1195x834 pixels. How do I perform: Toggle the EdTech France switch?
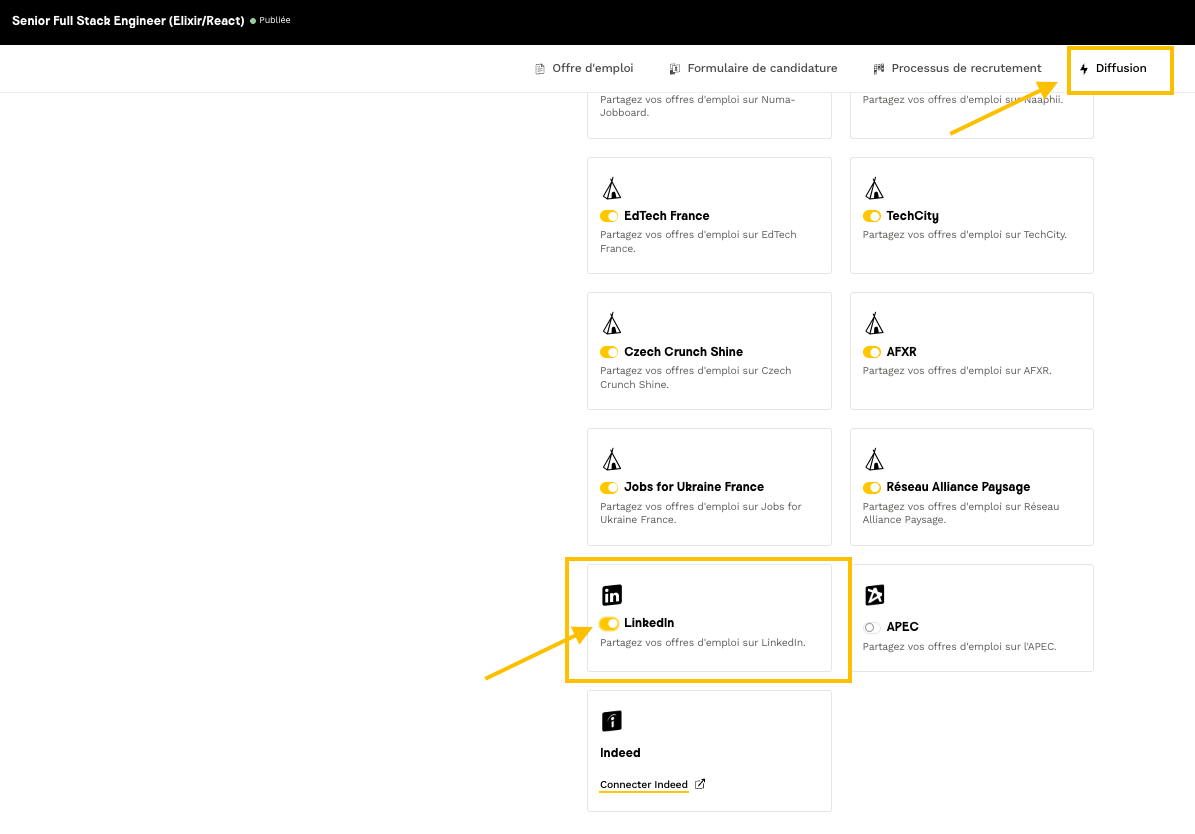pyautogui.click(x=609, y=217)
